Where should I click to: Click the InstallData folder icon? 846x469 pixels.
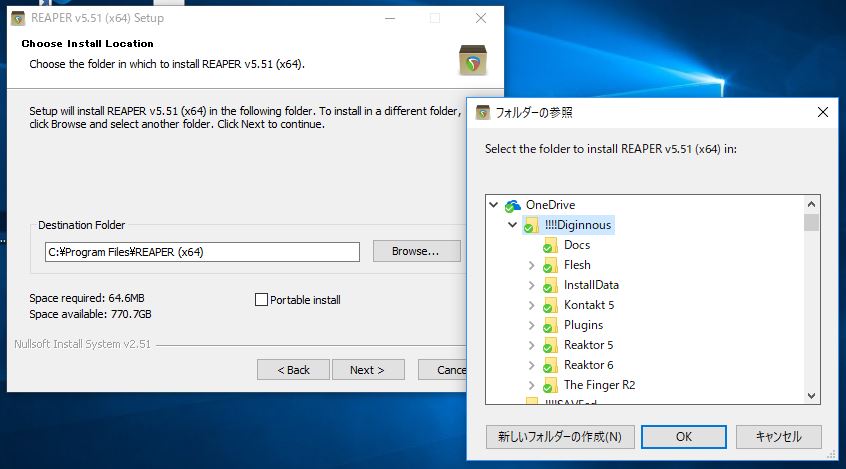point(550,285)
